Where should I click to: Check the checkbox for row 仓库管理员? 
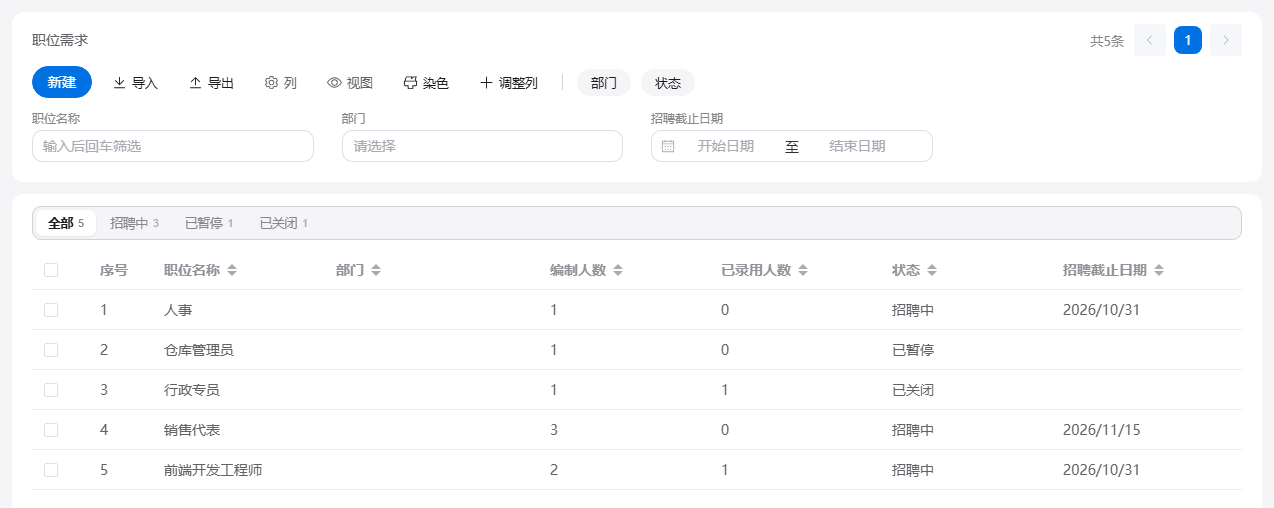coord(51,350)
